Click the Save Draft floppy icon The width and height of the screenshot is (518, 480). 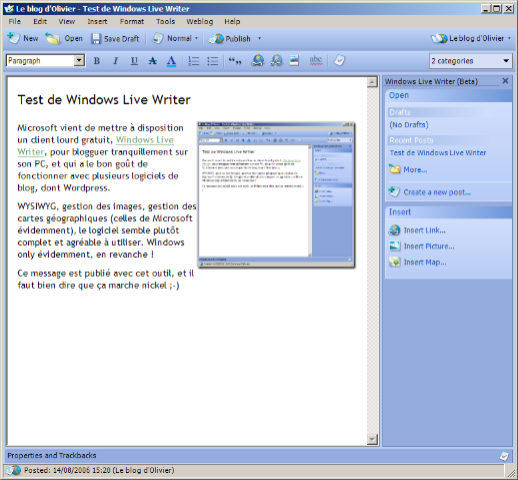click(96, 39)
